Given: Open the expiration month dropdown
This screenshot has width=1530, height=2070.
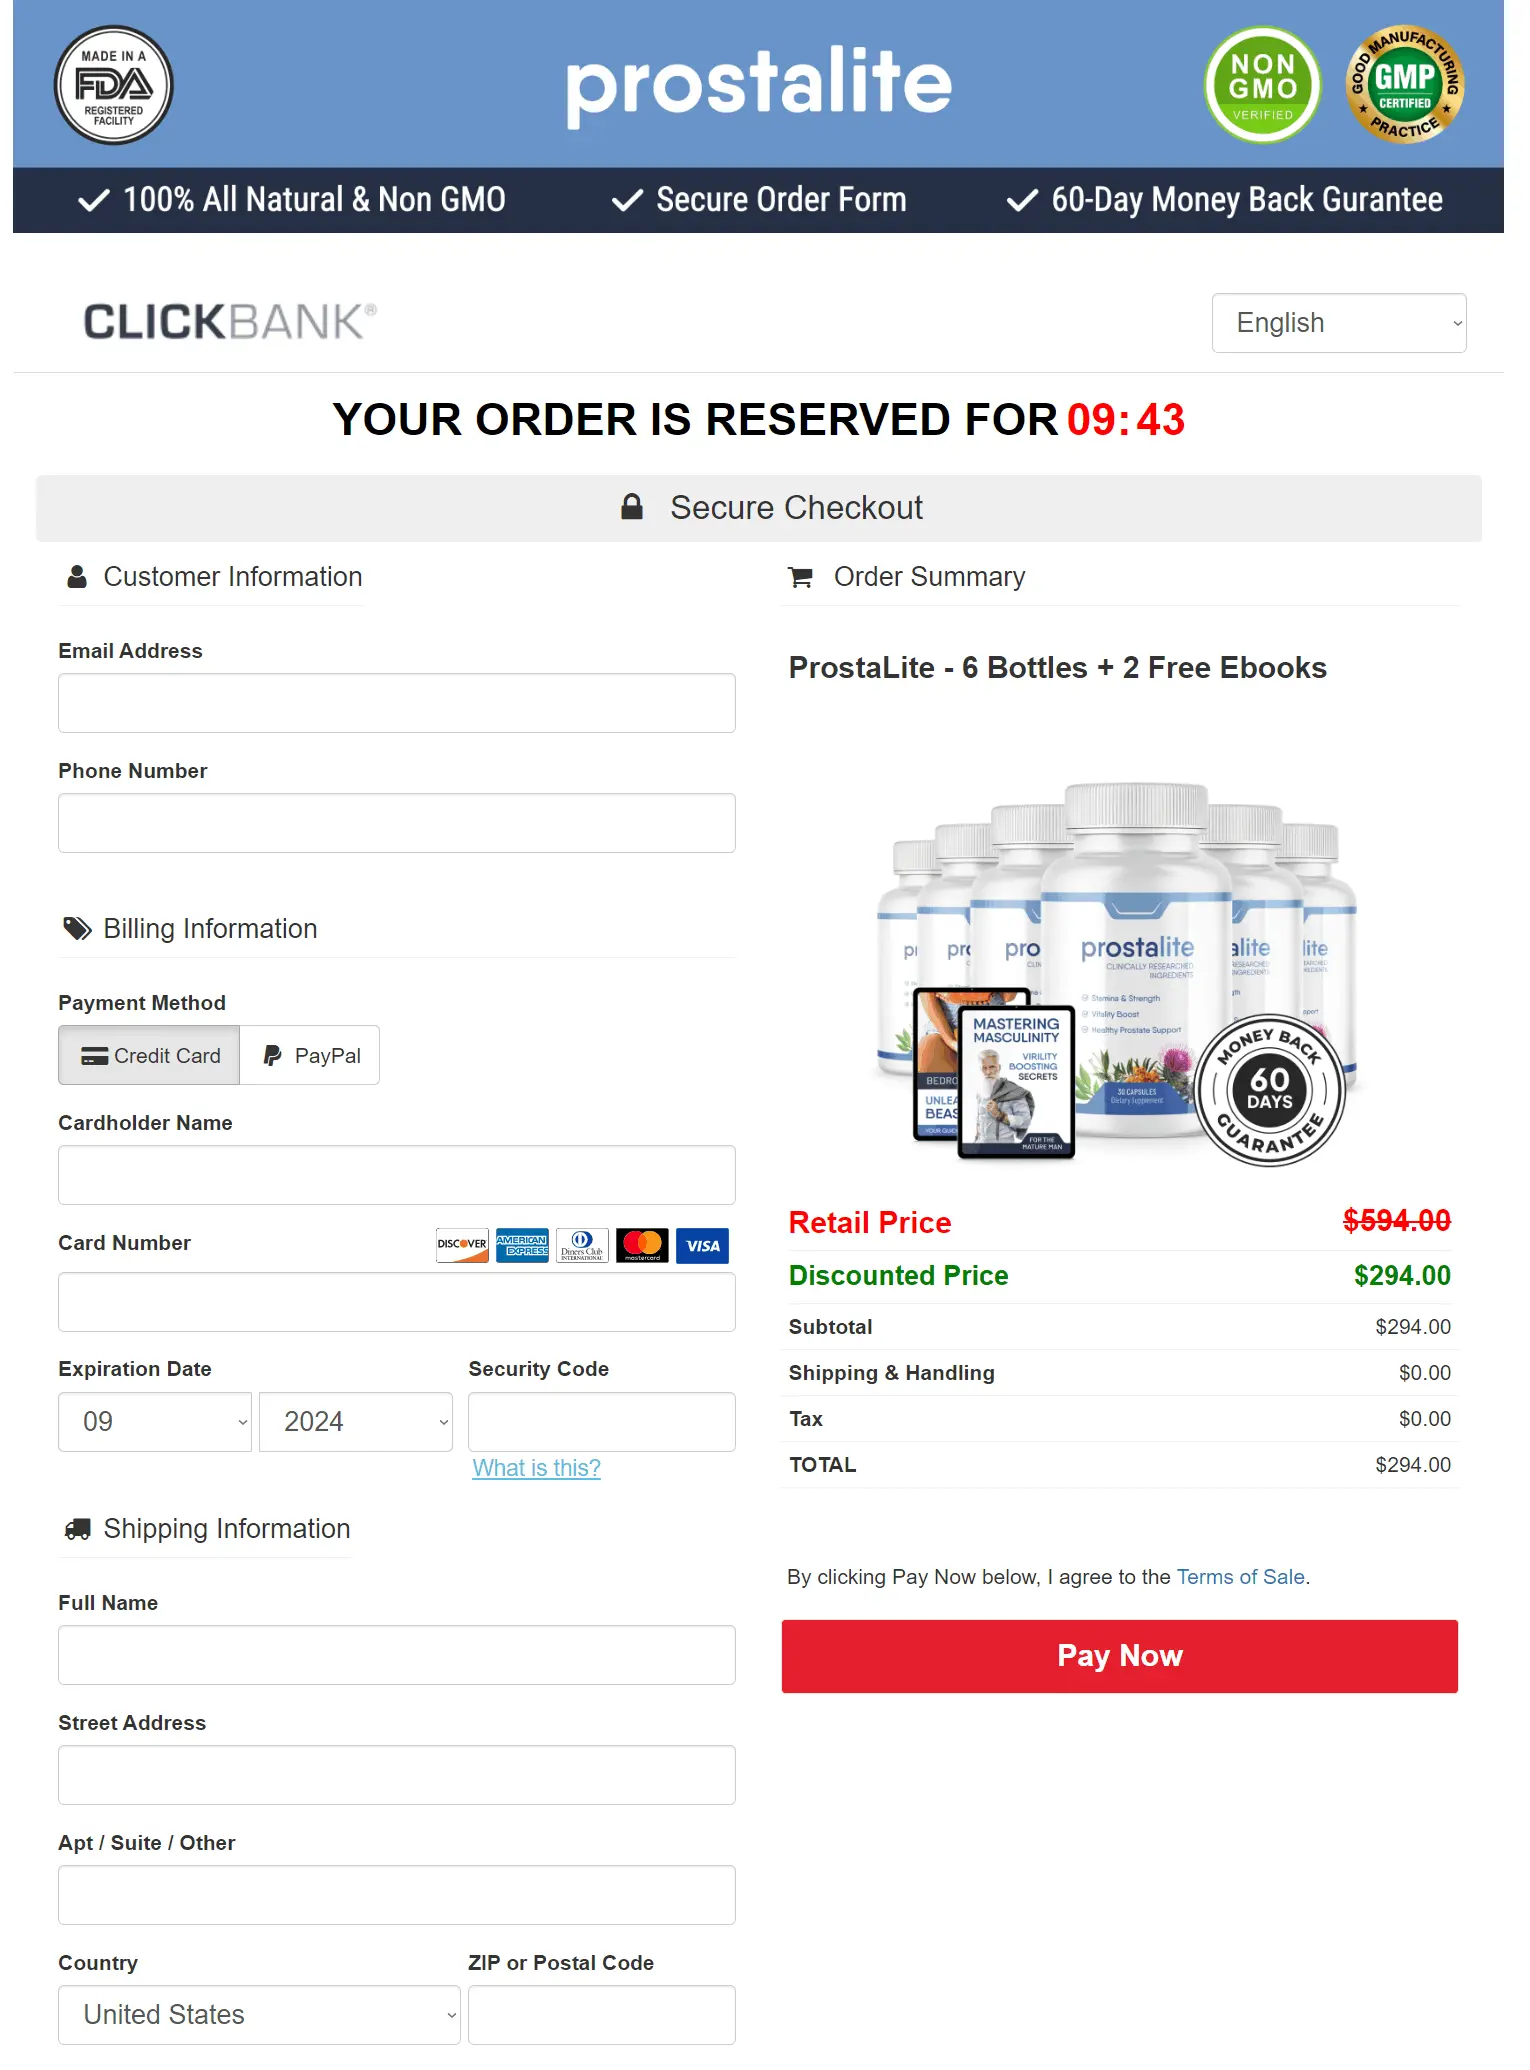Looking at the screenshot, I should tap(155, 1421).
